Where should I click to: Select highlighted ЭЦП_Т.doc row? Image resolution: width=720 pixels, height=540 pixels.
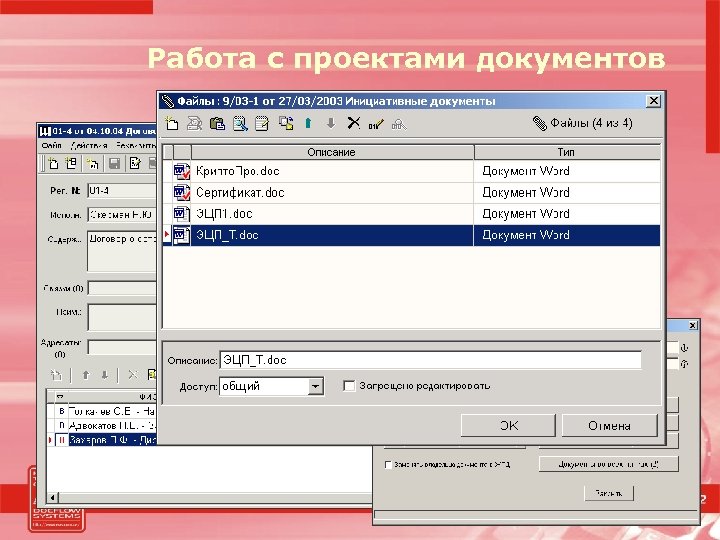coord(411,235)
